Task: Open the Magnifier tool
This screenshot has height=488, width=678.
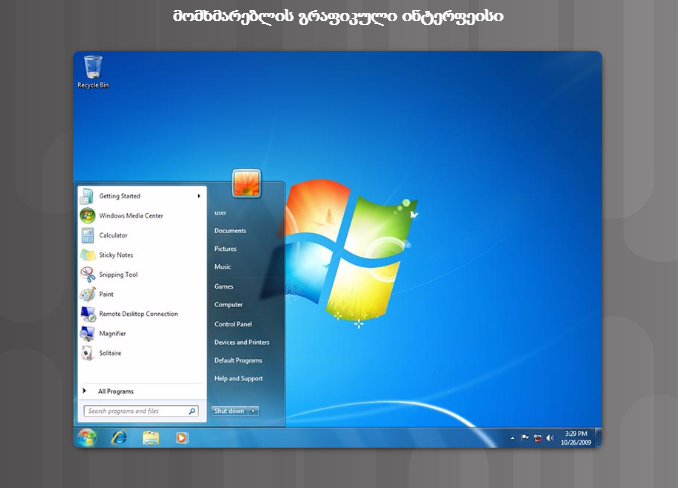Action: 112,333
